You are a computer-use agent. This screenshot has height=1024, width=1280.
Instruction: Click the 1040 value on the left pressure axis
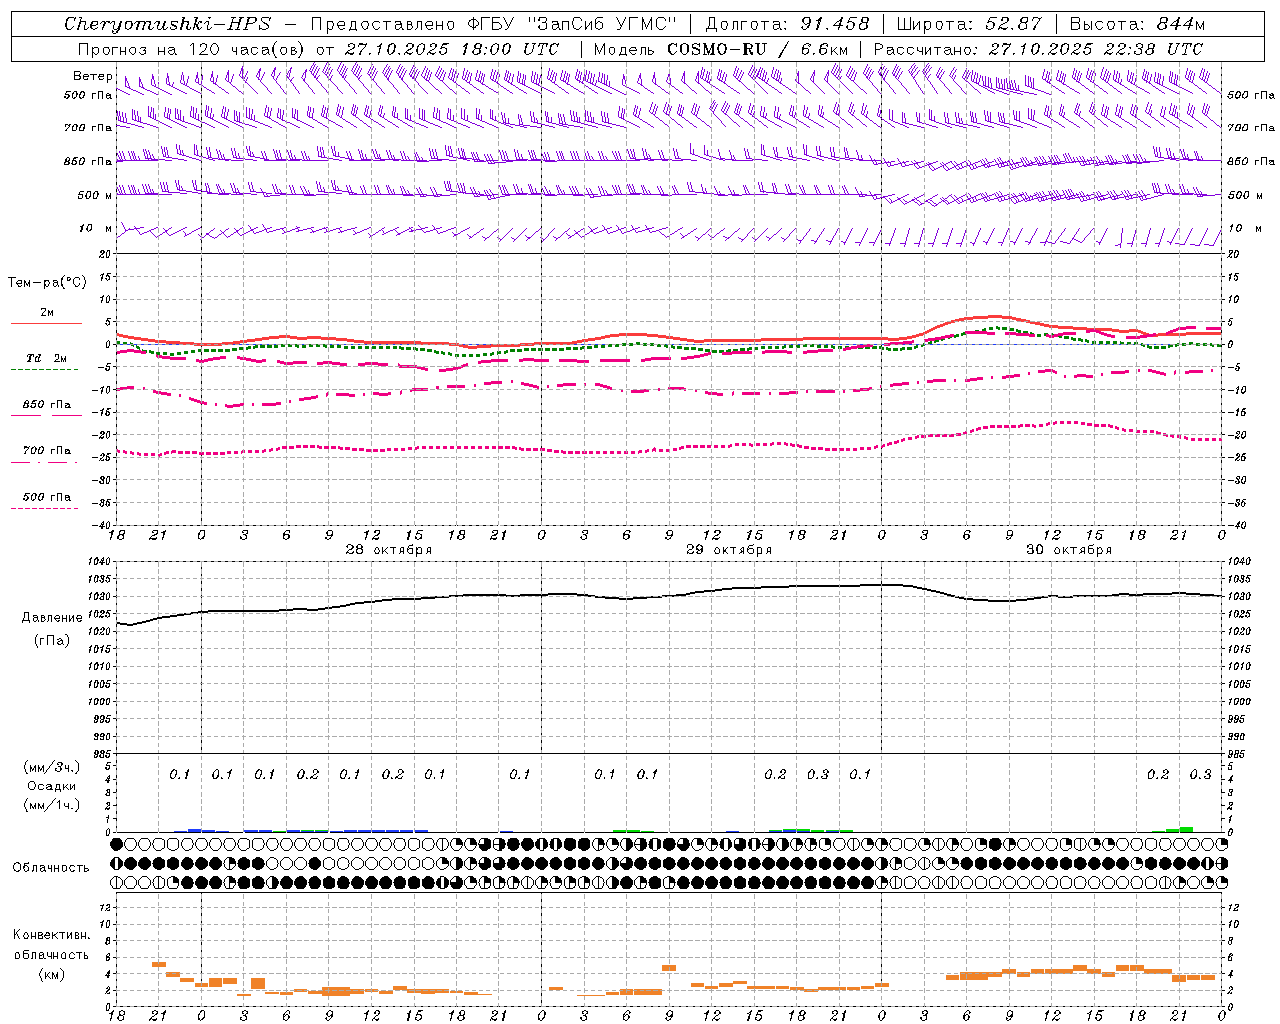click(x=99, y=562)
